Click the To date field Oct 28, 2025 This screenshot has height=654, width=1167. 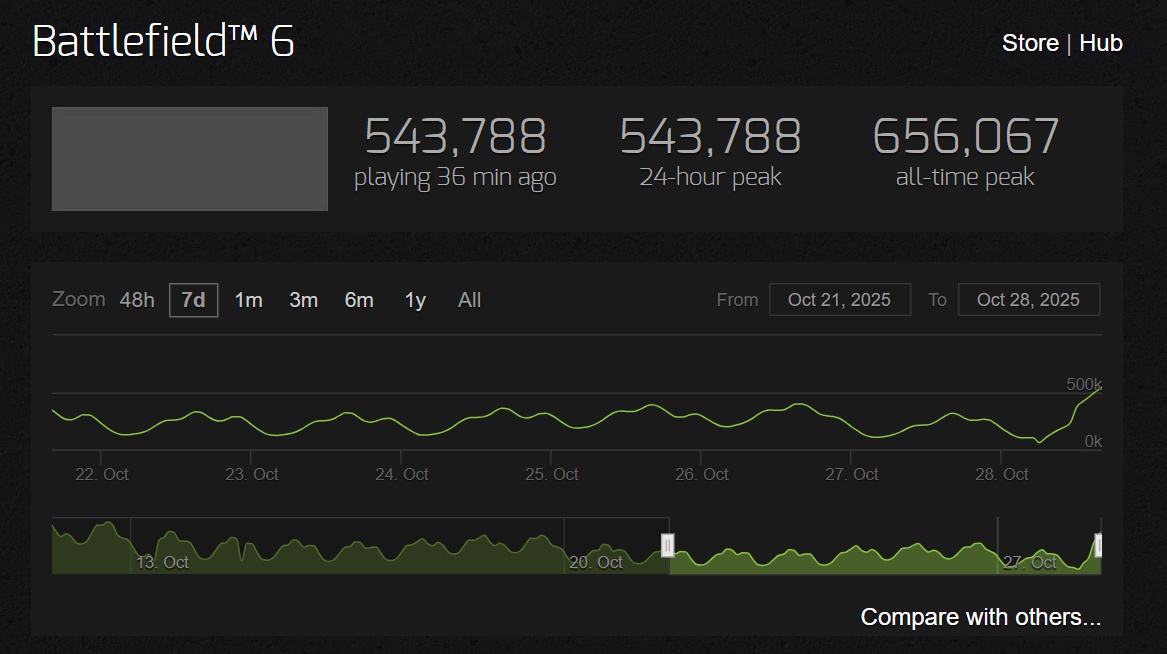pos(1029,300)
